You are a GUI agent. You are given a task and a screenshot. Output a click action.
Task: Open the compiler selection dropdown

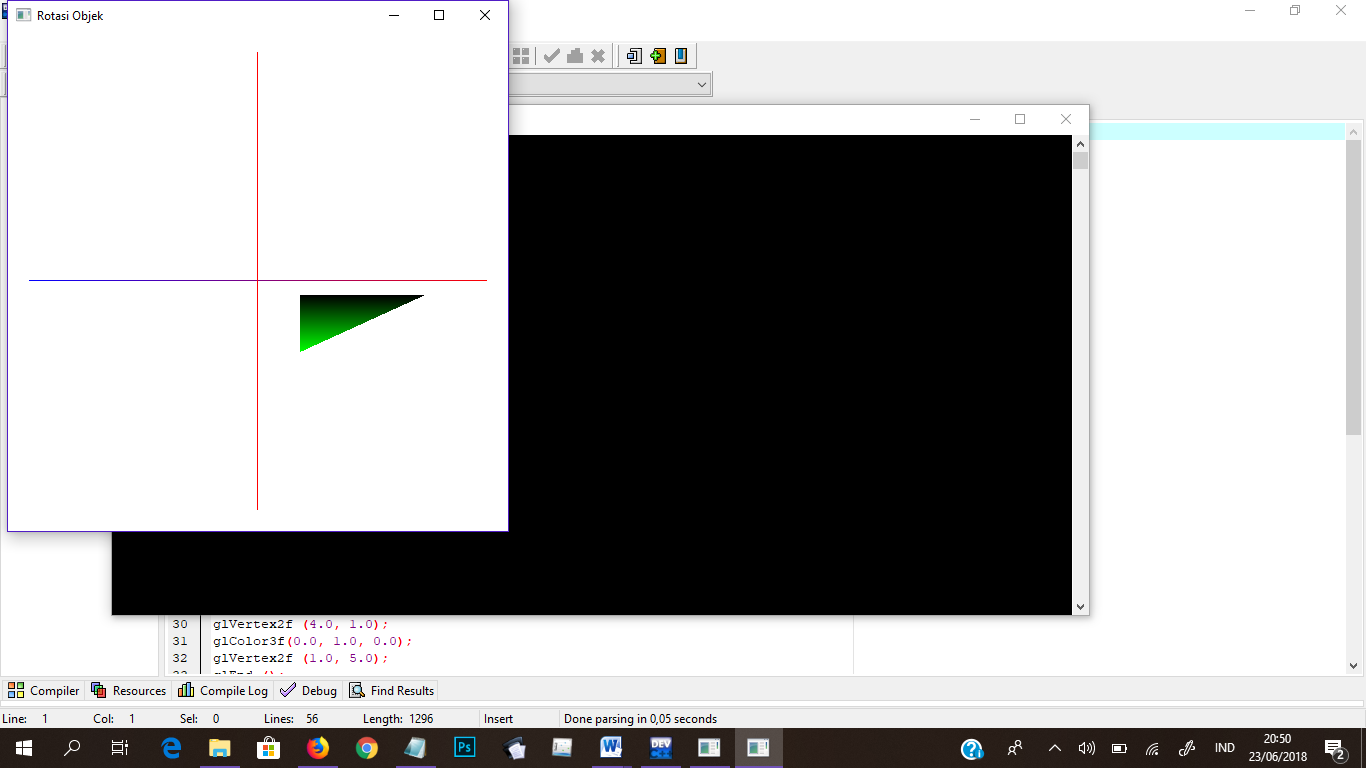[700, 84]
